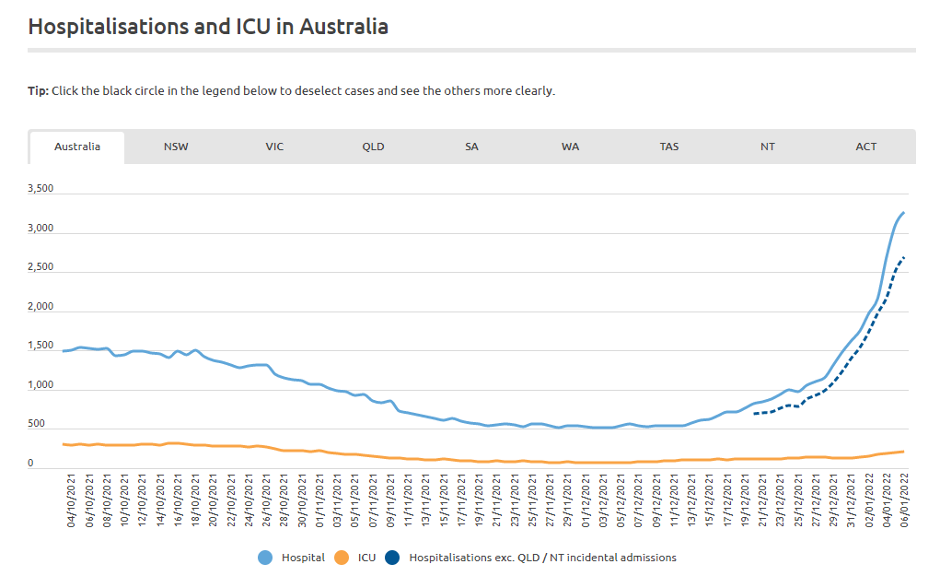Click the Hospital line's peak at 06/01/2022
This screenshot has width=941, height=577.
(903, 212)
